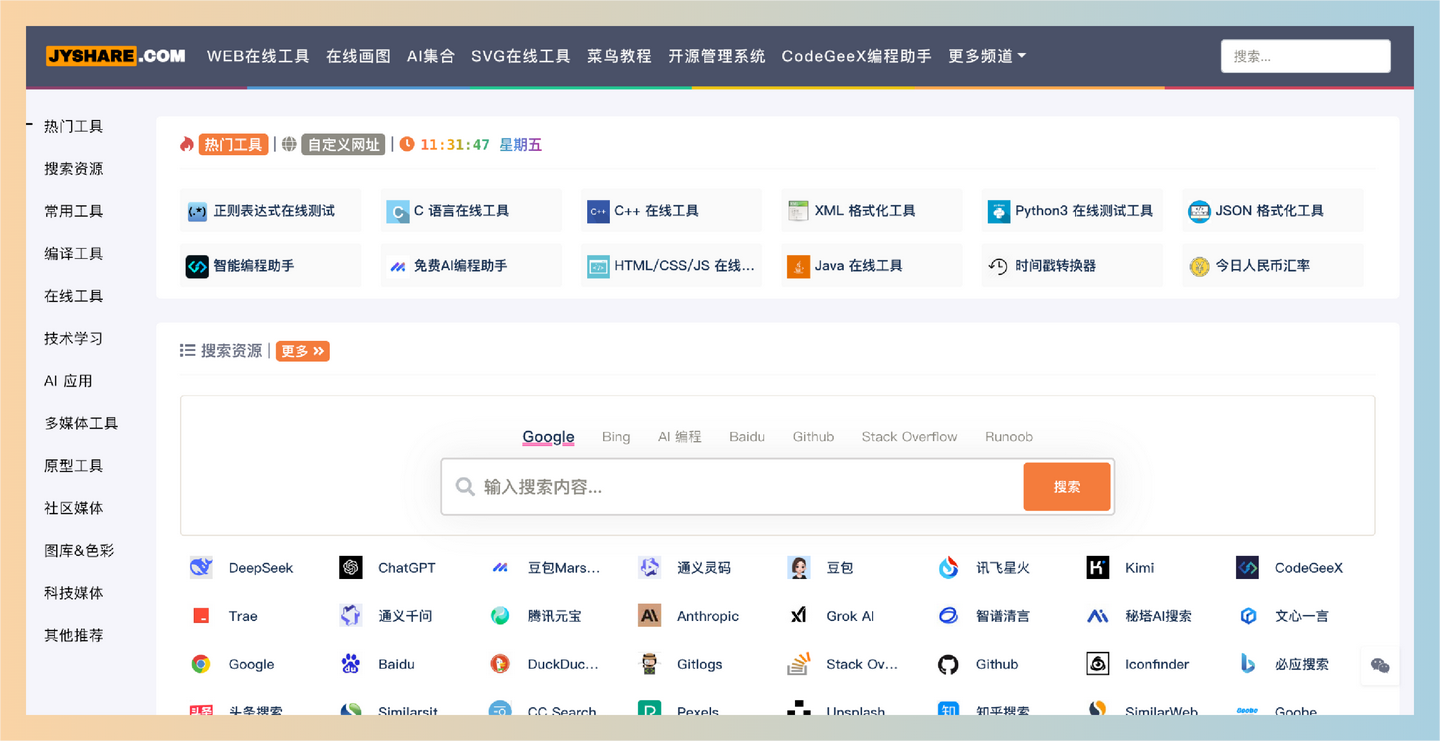
Task: Click the ChatGPT icon
Action: click(x=350, y=568)
